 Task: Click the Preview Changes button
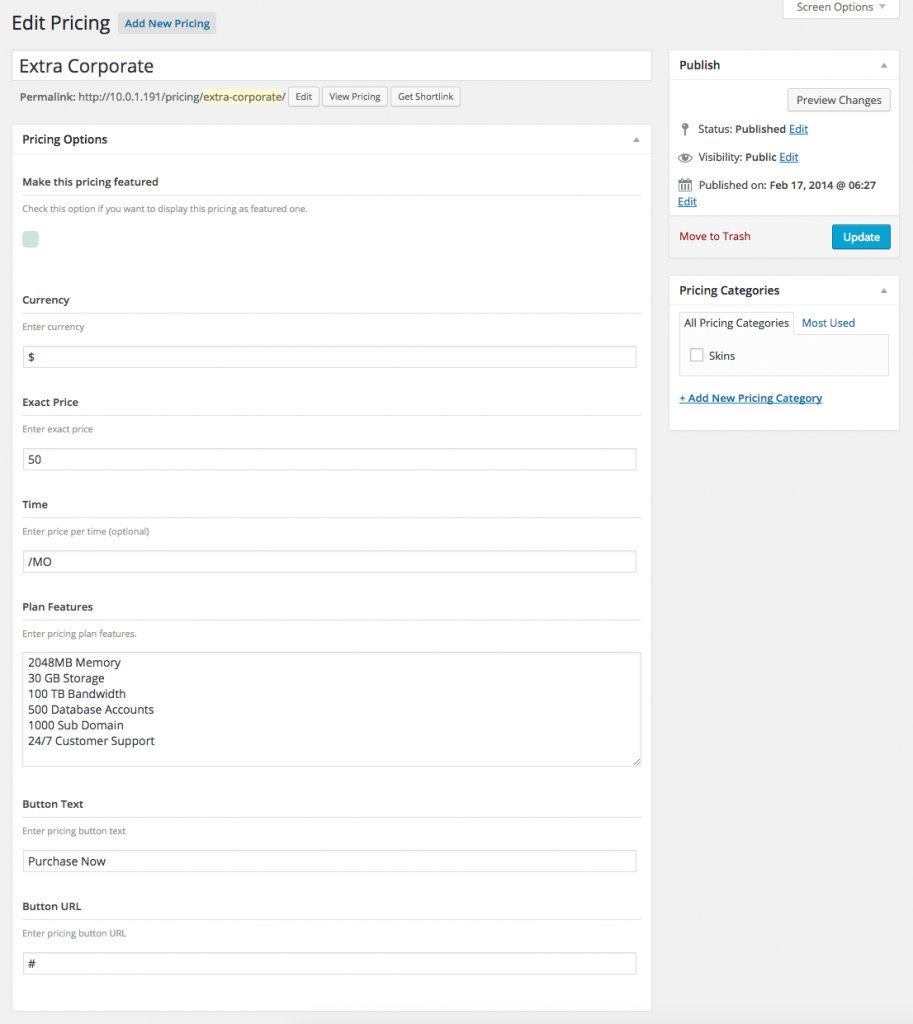pos(838,100)
